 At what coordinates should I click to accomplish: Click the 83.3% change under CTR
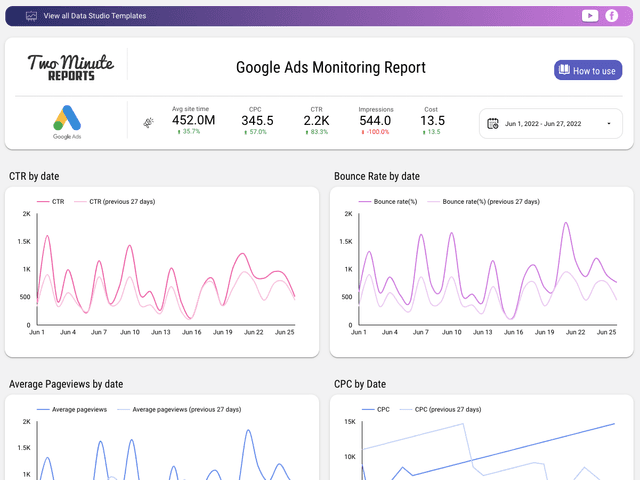(317, 132)
